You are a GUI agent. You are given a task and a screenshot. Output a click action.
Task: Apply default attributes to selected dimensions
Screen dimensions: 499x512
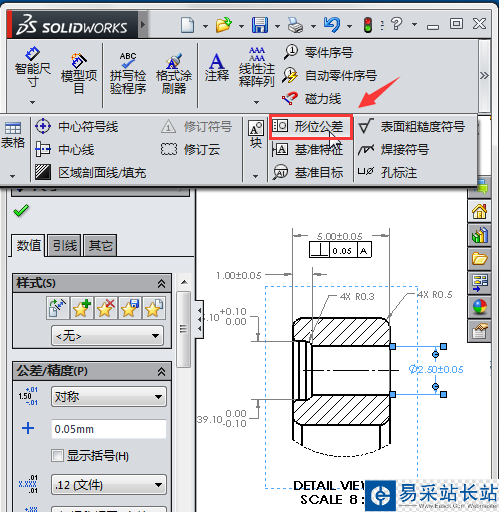[58, 308]
